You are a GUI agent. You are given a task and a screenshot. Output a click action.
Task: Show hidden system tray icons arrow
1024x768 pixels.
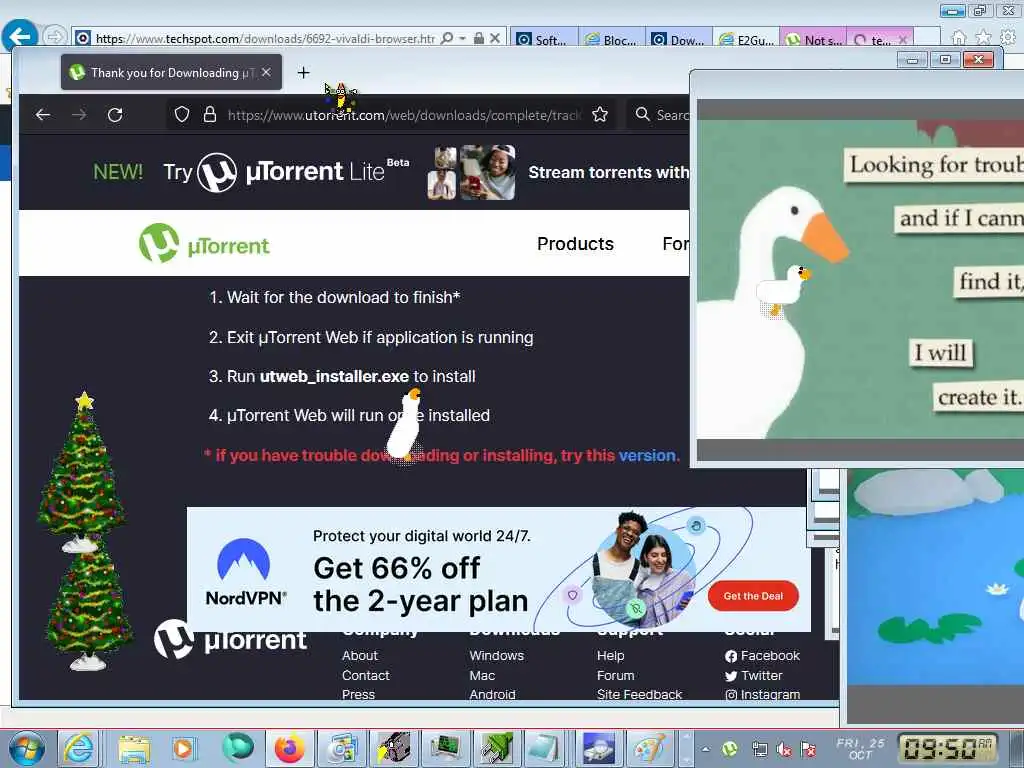[706, 749]
